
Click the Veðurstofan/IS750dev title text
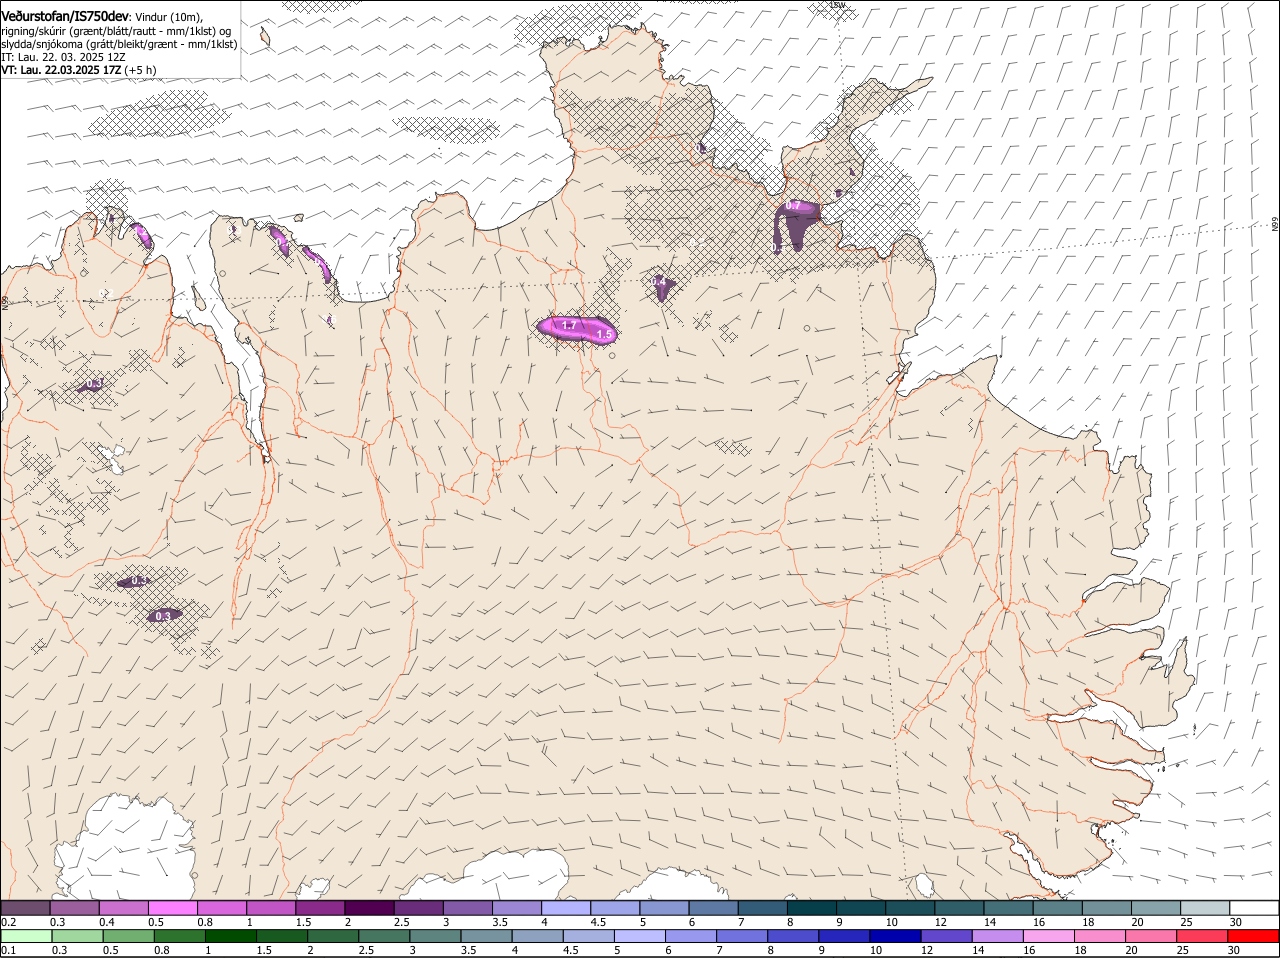65,16
